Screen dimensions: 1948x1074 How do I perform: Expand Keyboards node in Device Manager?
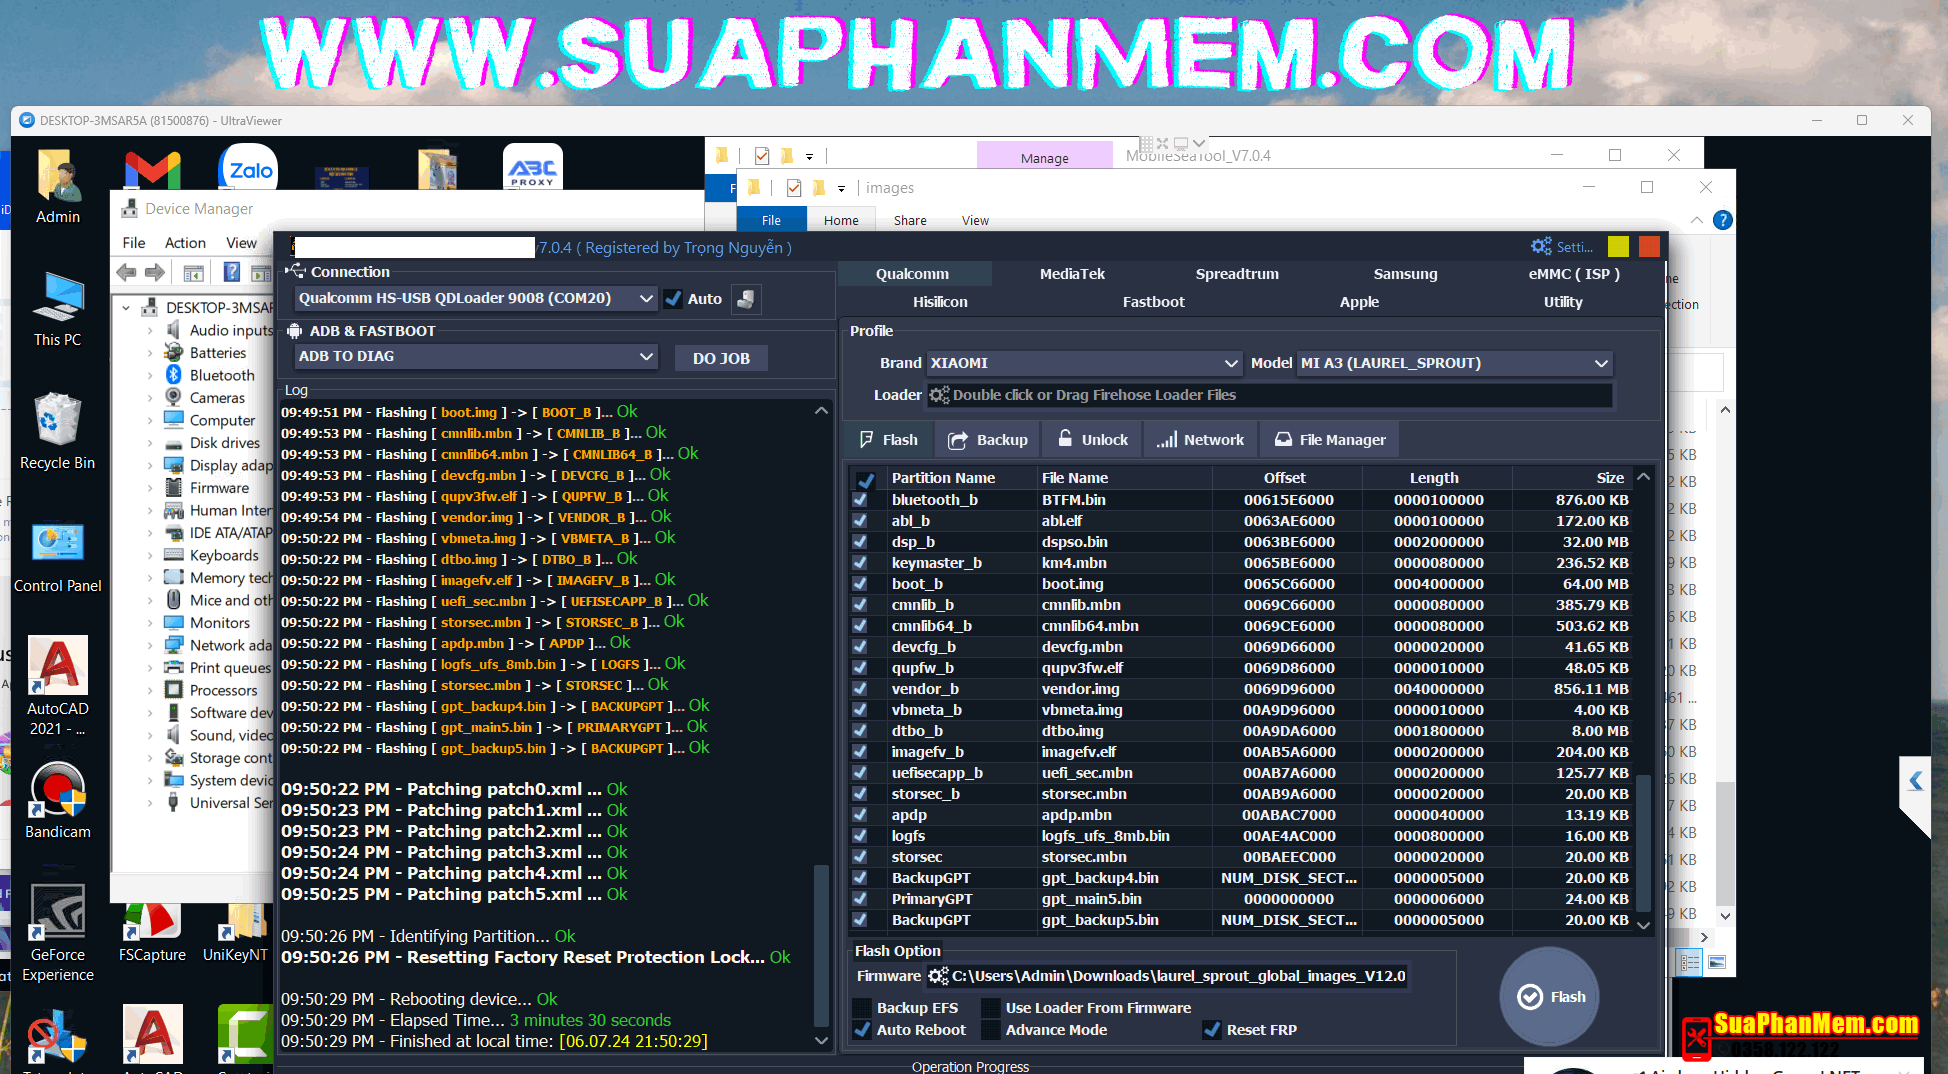[x=150, y=556]
